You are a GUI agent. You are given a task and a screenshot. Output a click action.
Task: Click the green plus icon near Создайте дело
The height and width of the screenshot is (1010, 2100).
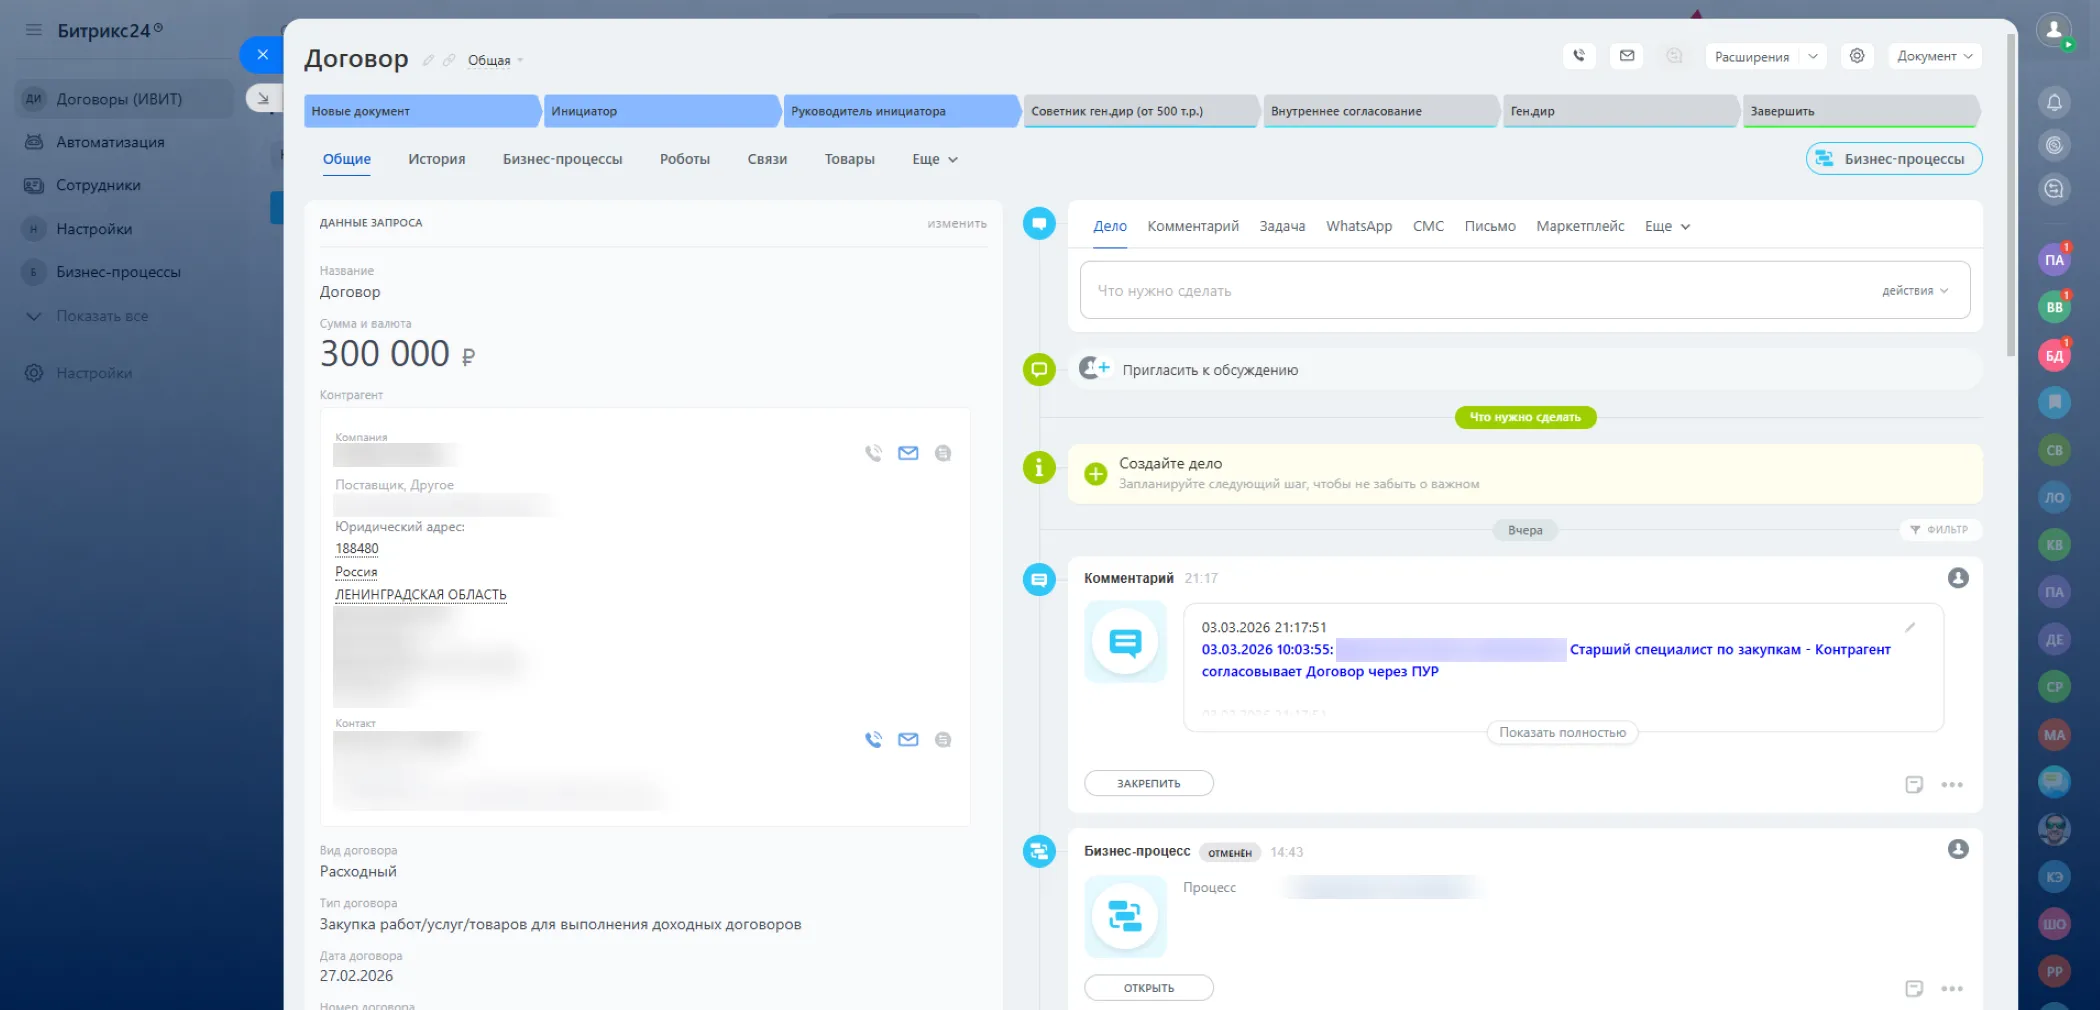click(x=1096, y=474)
